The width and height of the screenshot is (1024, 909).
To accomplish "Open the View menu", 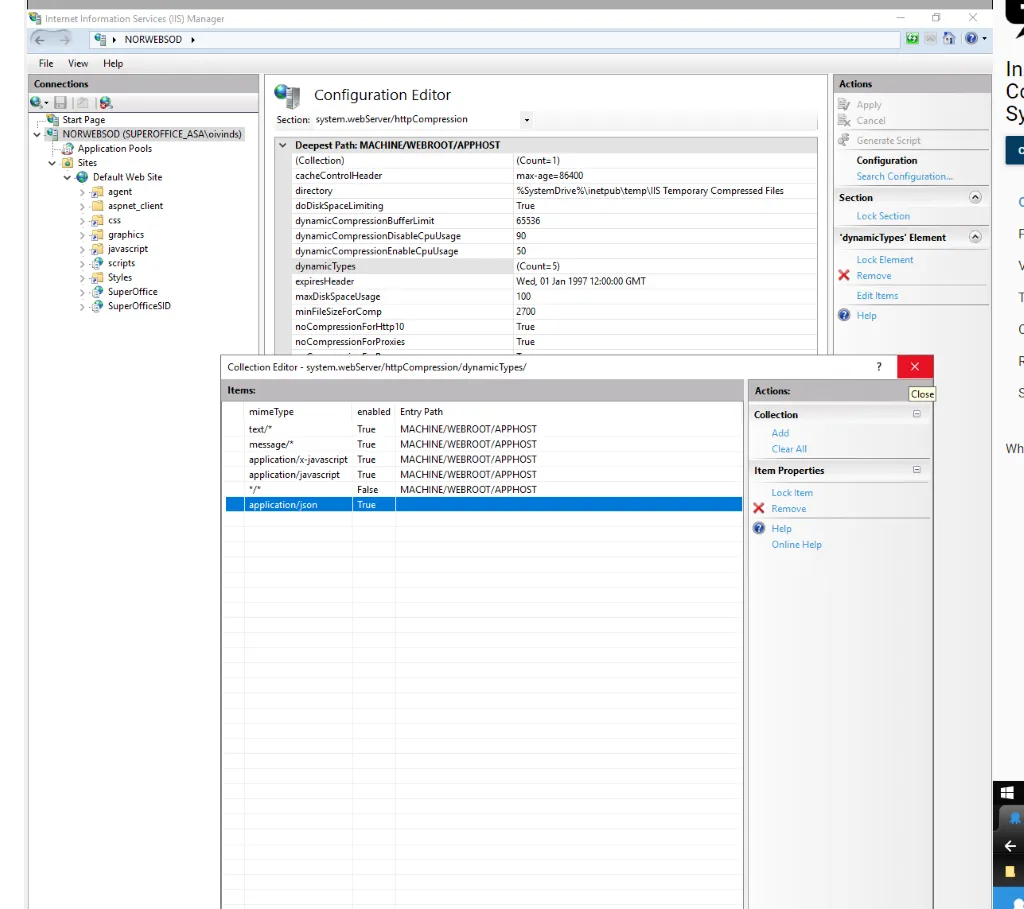I will pos(78,63).
